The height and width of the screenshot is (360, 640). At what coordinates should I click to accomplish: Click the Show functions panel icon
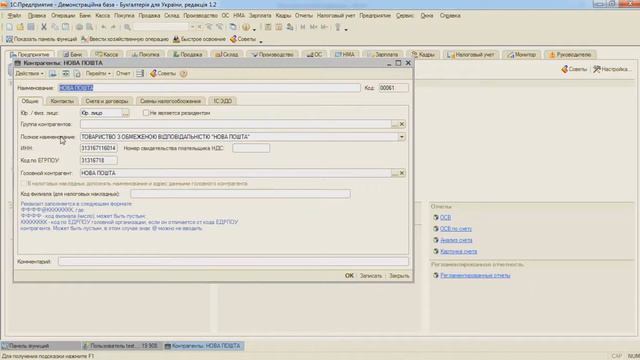(9, 39)
